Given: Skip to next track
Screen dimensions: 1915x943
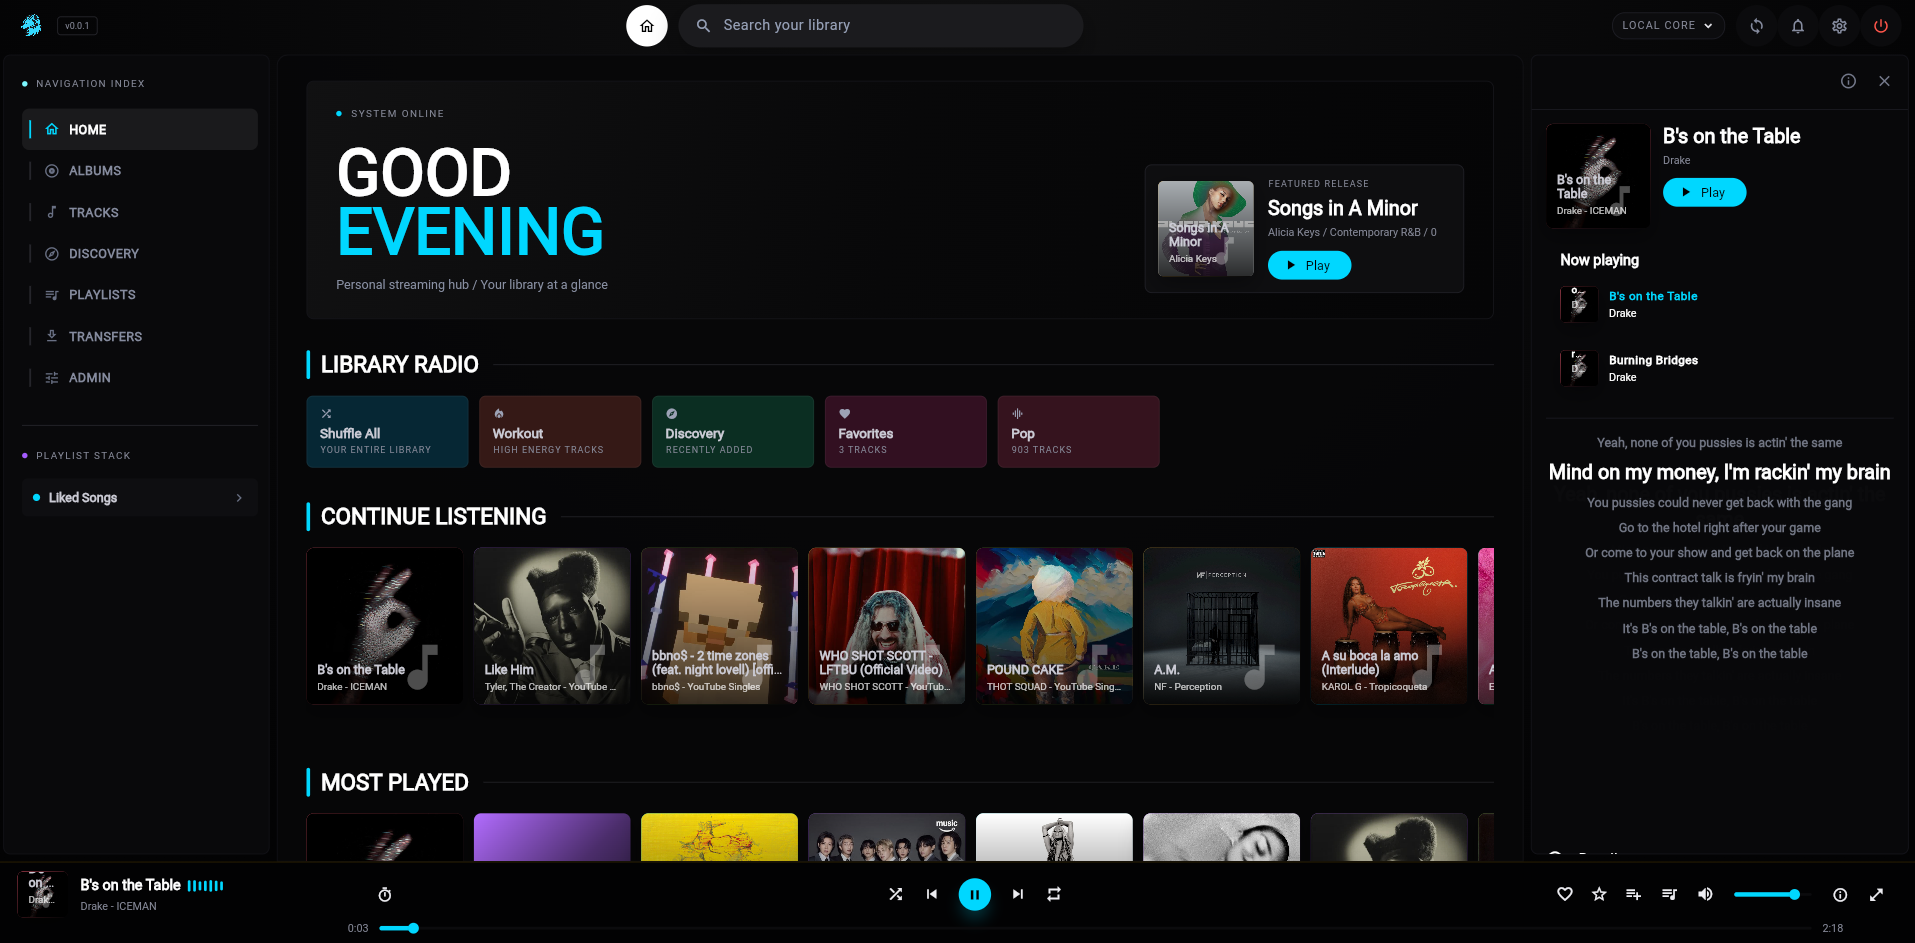Looking at the screenshot, I should pyautogui.click(x=1017, y=894).
